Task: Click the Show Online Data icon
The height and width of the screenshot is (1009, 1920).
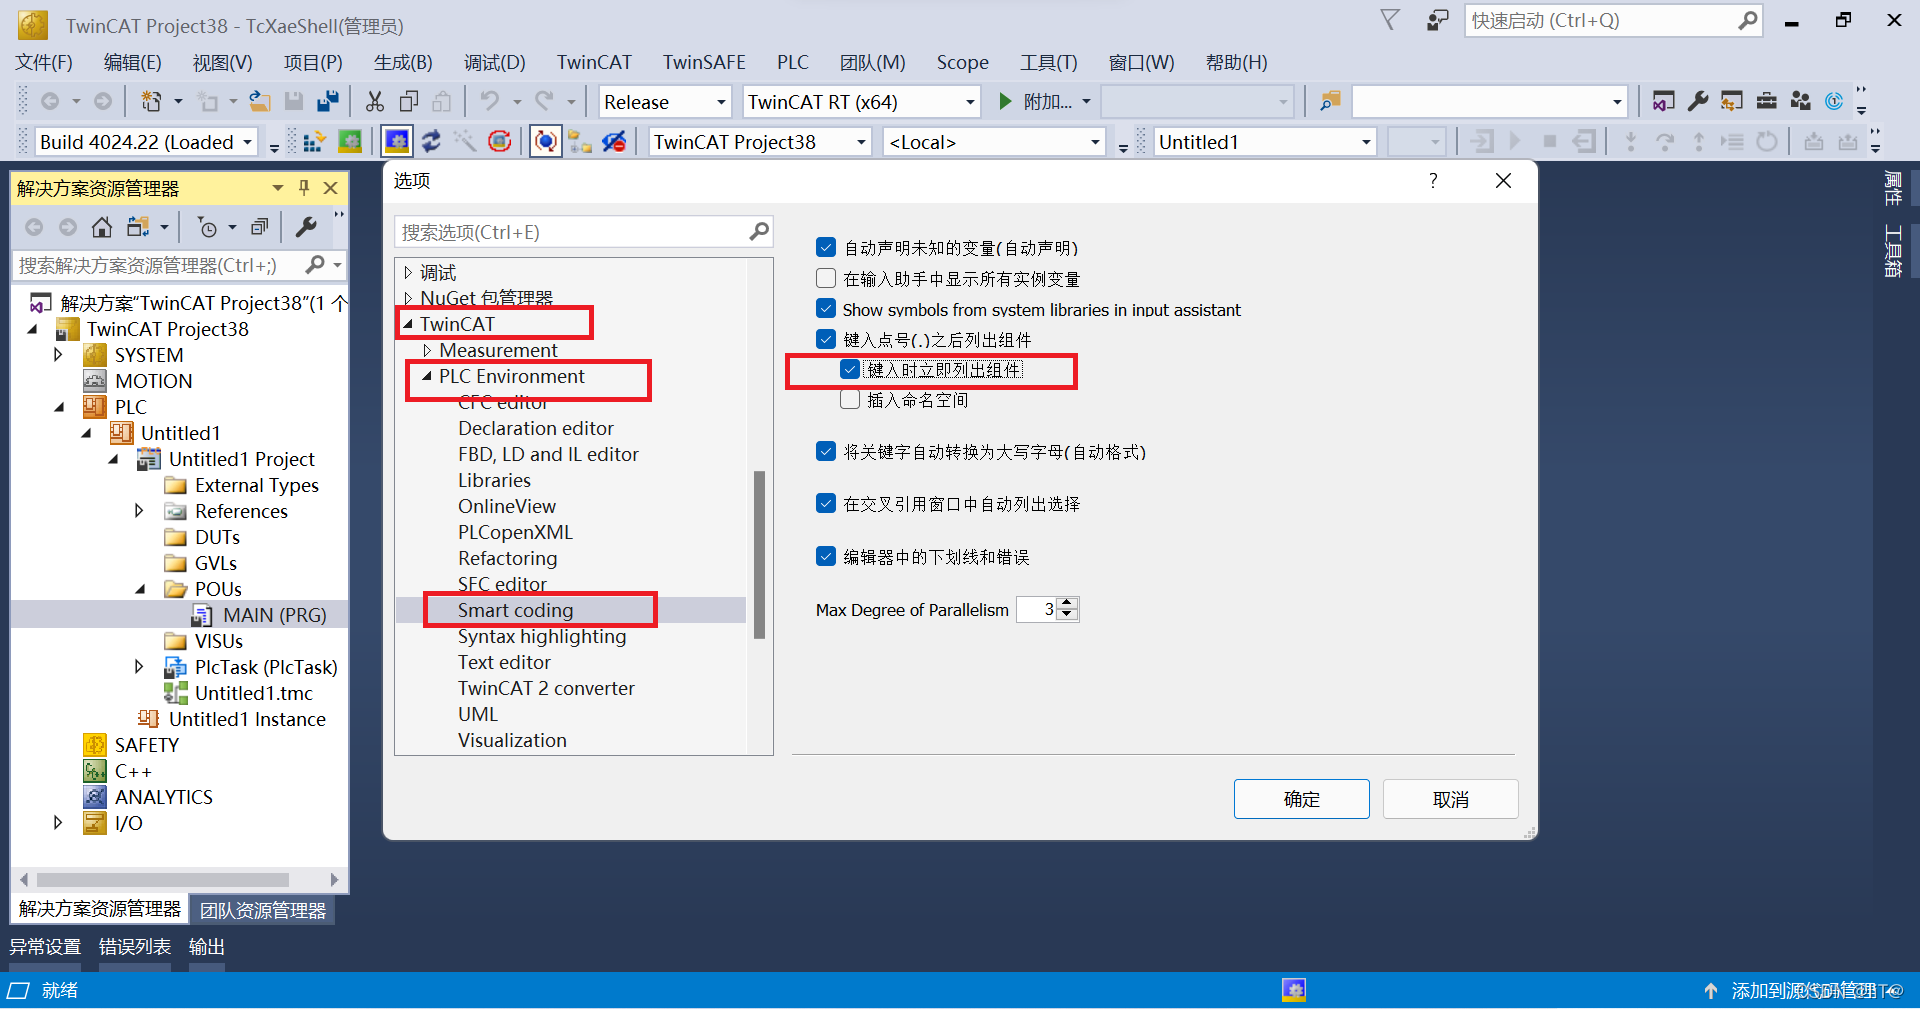Action: pos(545,141)
